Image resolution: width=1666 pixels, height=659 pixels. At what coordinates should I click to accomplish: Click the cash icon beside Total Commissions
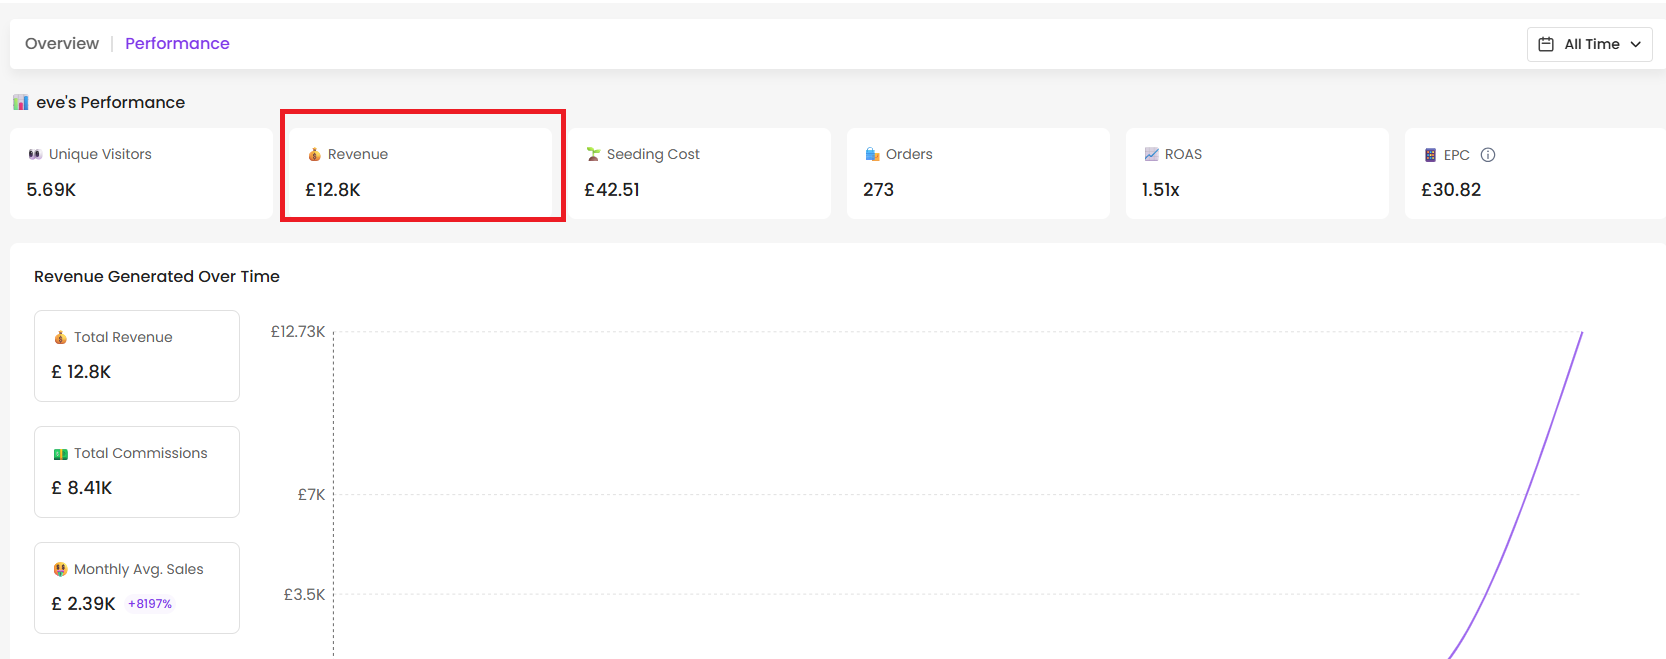[60, 454]
